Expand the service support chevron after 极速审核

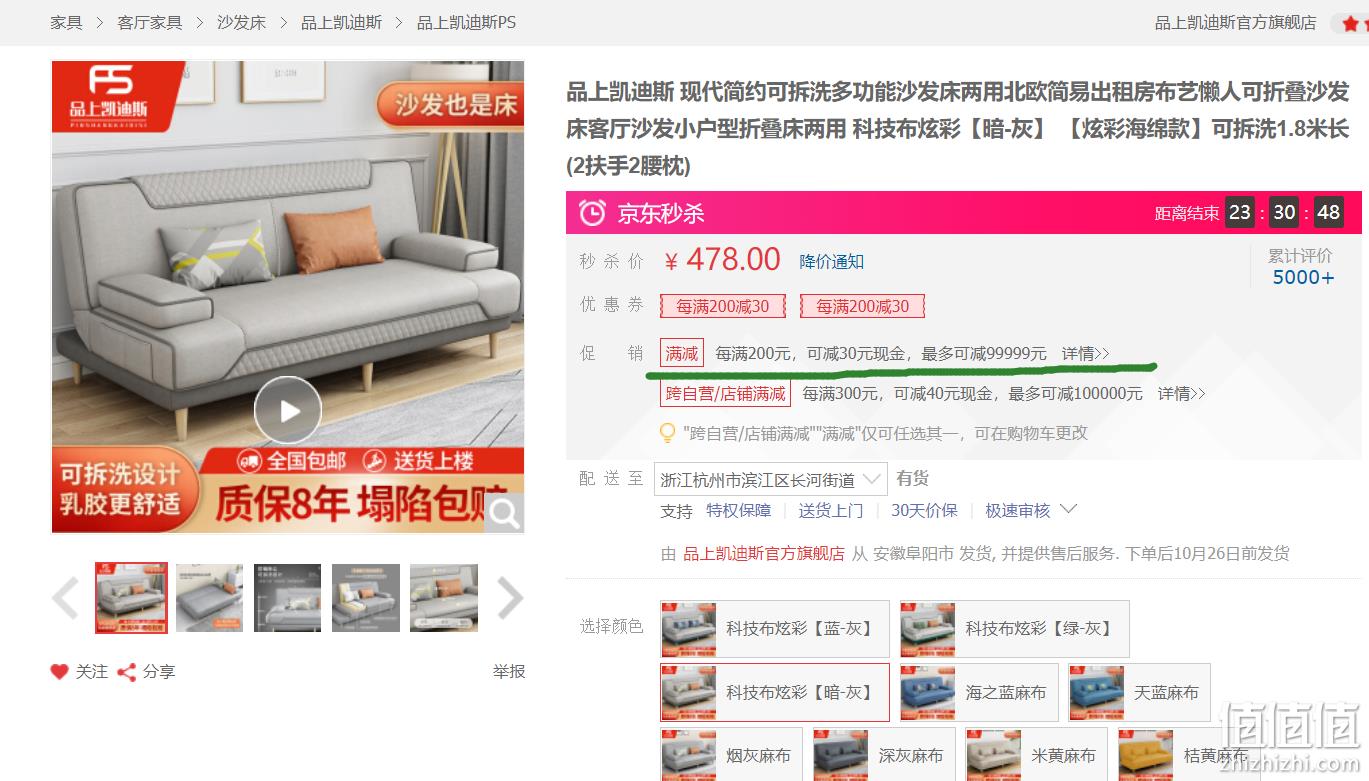[x=1068, y=509]
